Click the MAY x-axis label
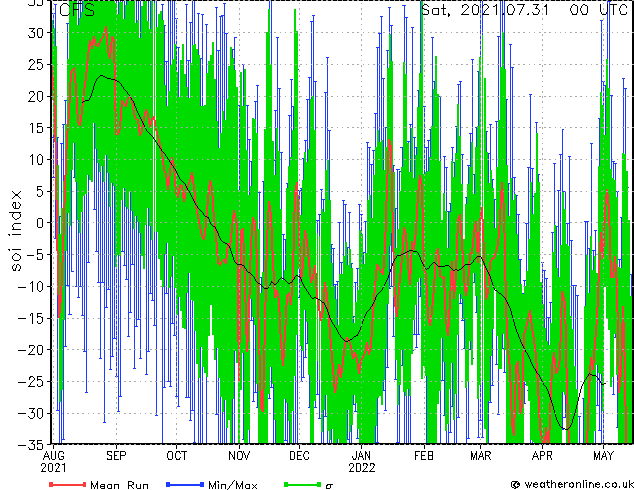 pos(603,456)
